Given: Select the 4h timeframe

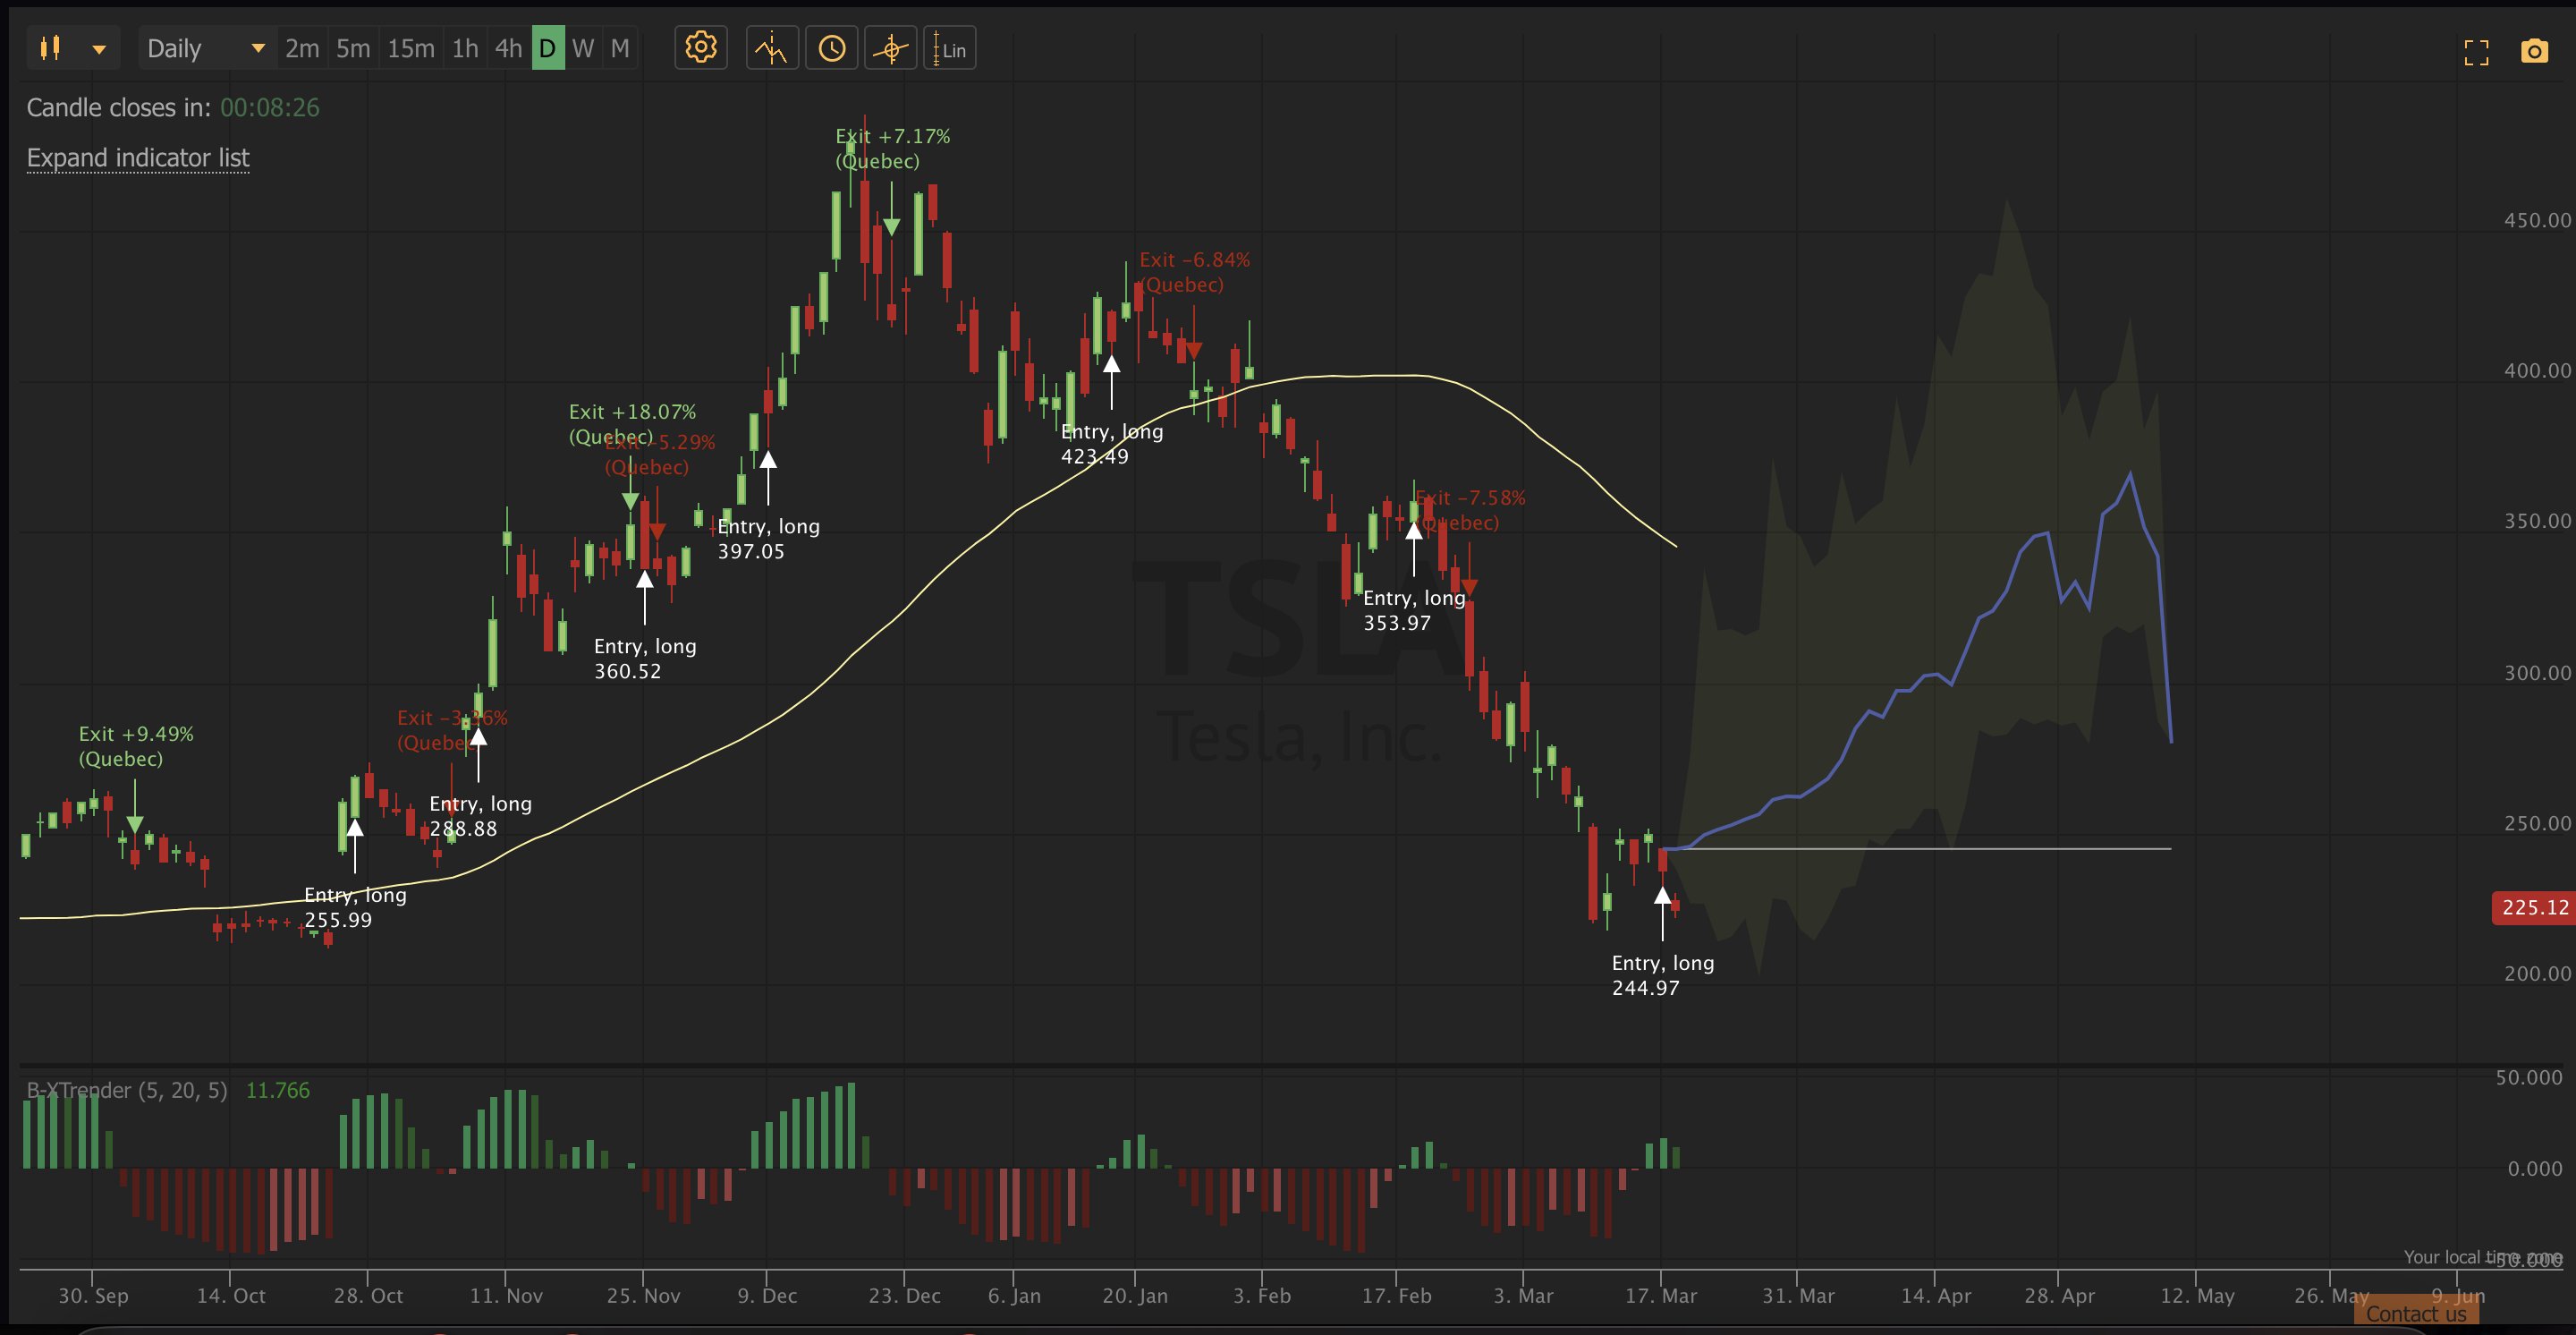Looking at the screenshot, I should coord(508,48).
